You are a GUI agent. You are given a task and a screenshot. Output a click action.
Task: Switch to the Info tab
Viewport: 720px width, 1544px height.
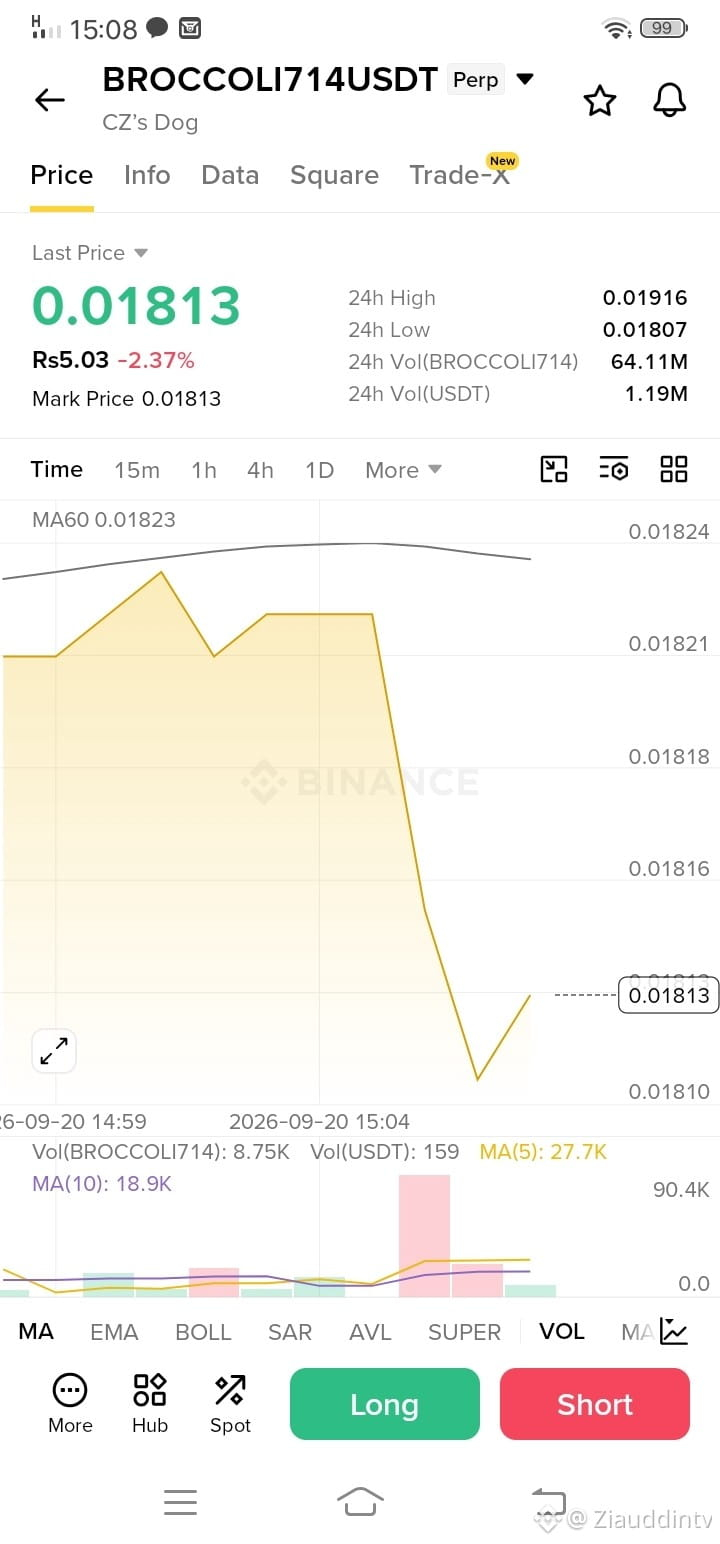(147, 175)
